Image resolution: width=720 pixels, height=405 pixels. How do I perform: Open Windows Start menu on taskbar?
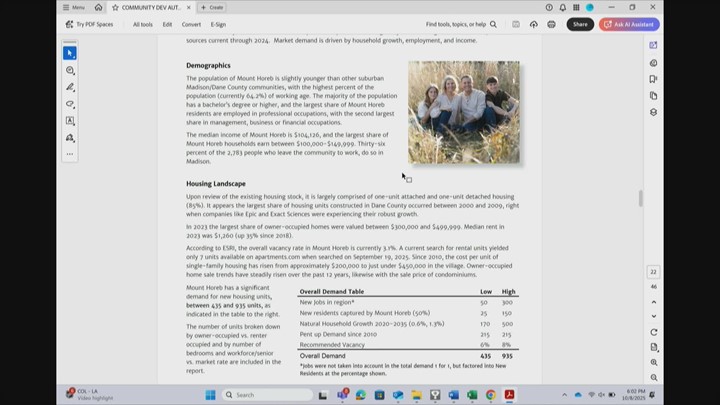[211, 395]
